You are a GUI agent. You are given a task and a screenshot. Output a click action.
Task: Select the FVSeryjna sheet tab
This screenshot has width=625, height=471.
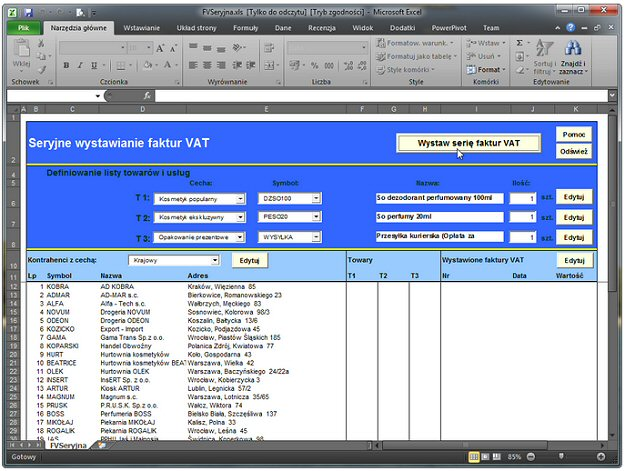point(68,446)
